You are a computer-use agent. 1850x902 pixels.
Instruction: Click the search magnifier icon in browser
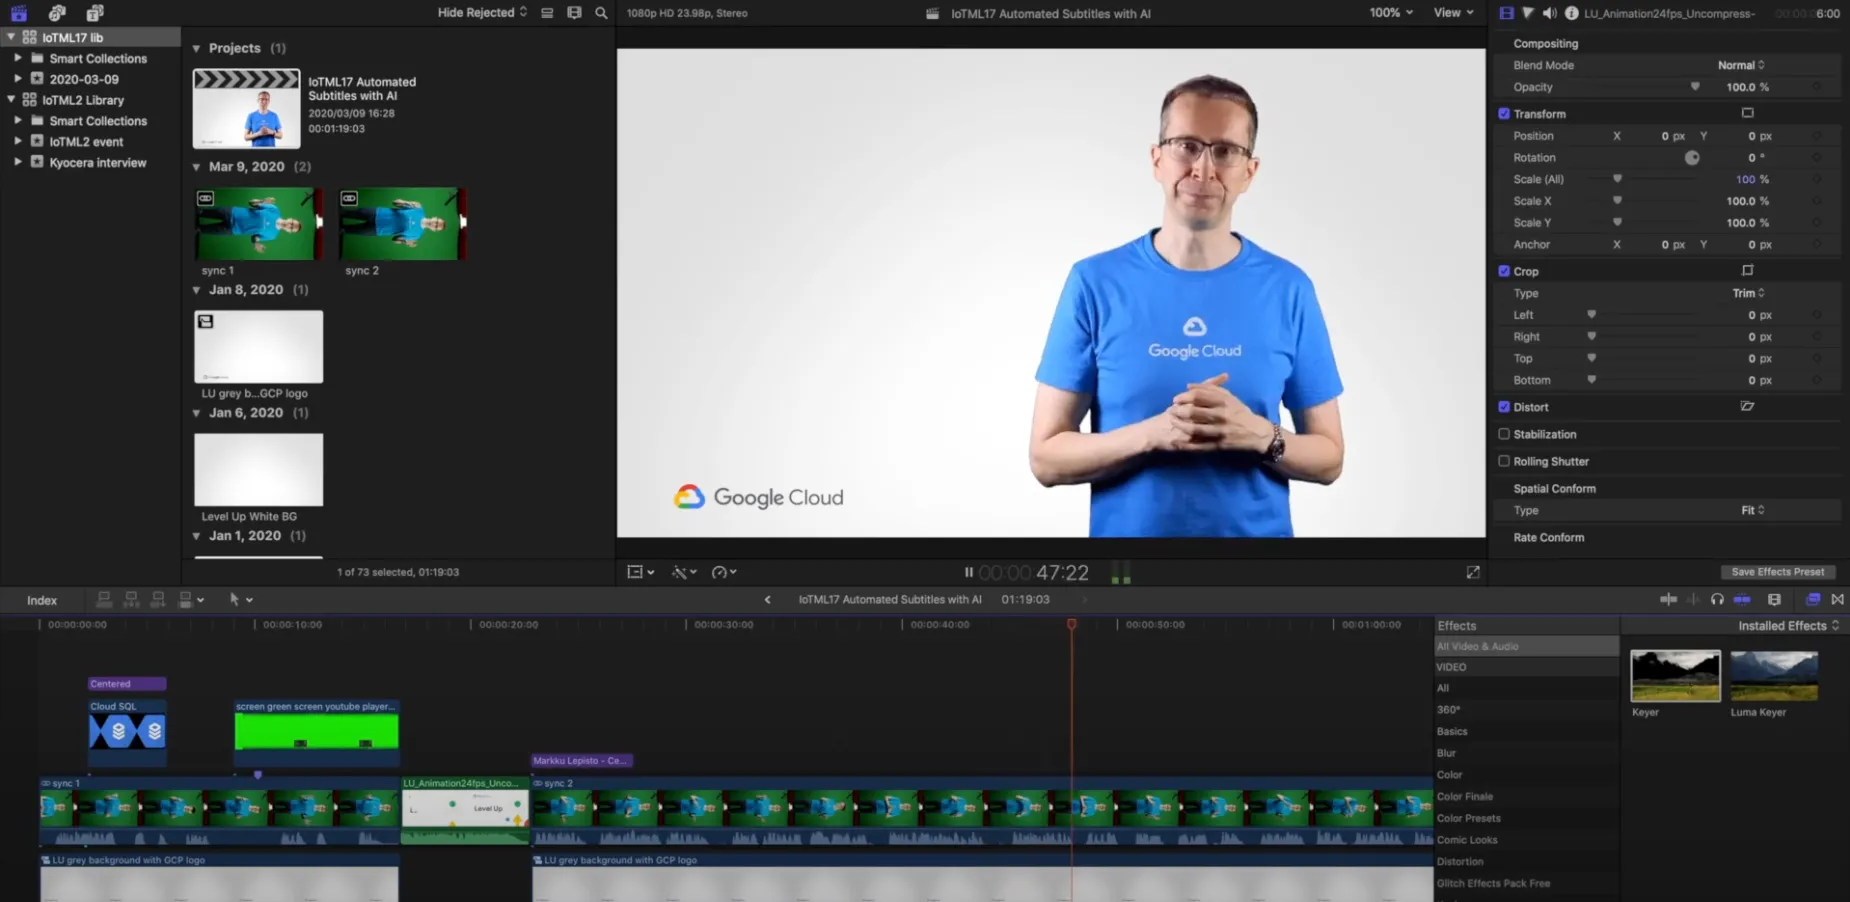pyautogui.click(x=601, y=13)
